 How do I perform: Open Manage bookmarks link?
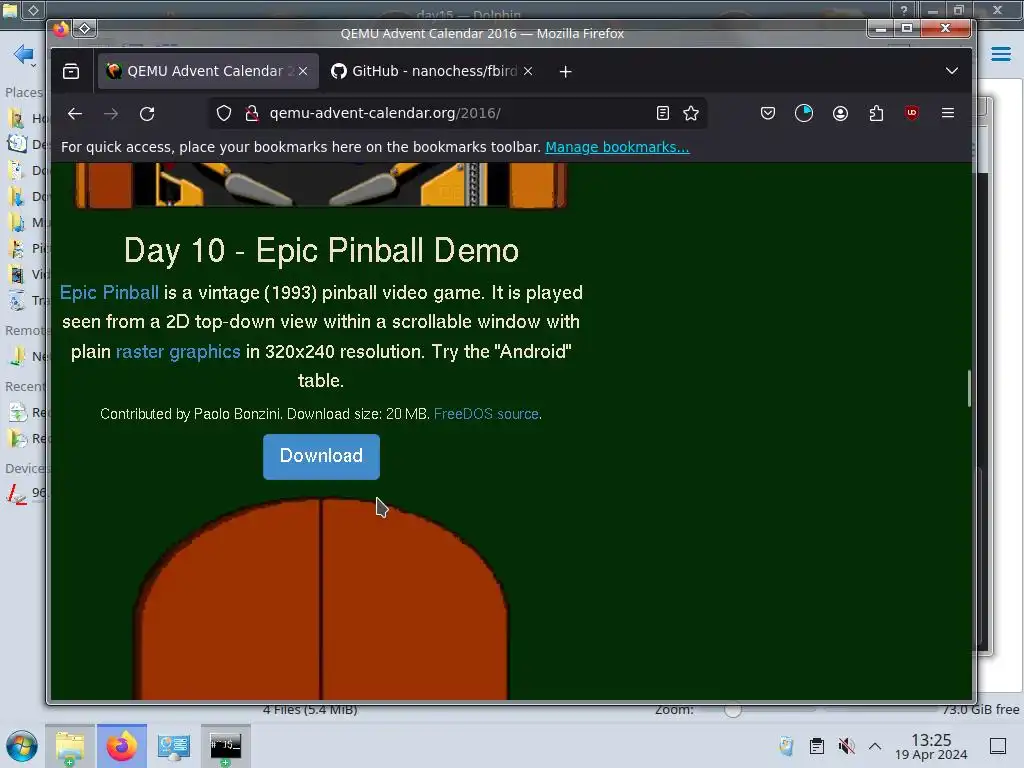[x=617, y=147]
